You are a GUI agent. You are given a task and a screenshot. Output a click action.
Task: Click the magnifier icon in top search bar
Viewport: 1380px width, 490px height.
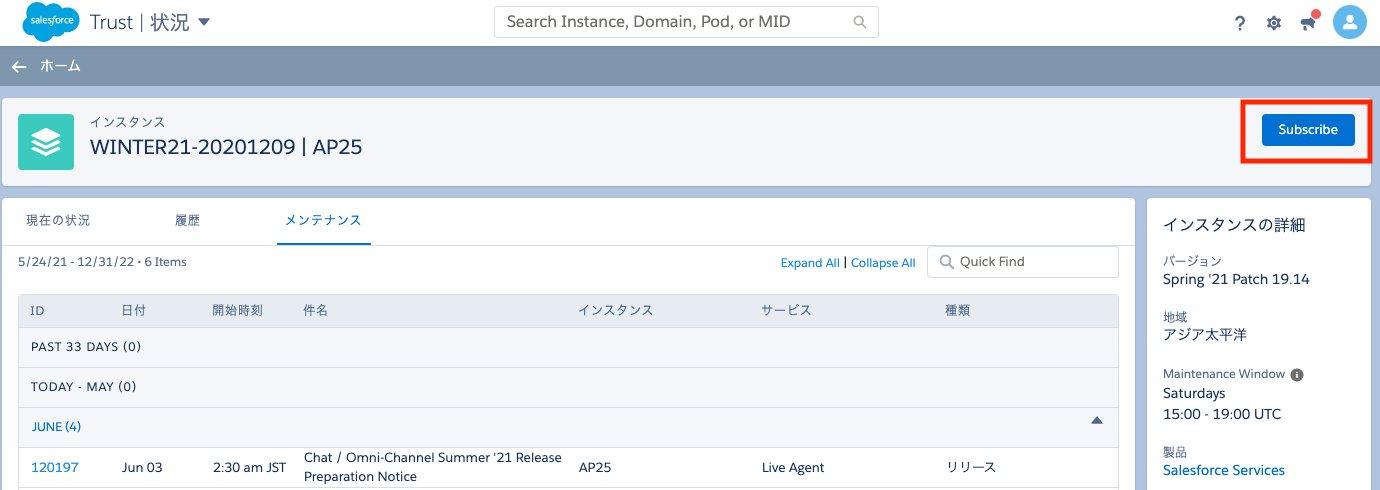(859, 22)
